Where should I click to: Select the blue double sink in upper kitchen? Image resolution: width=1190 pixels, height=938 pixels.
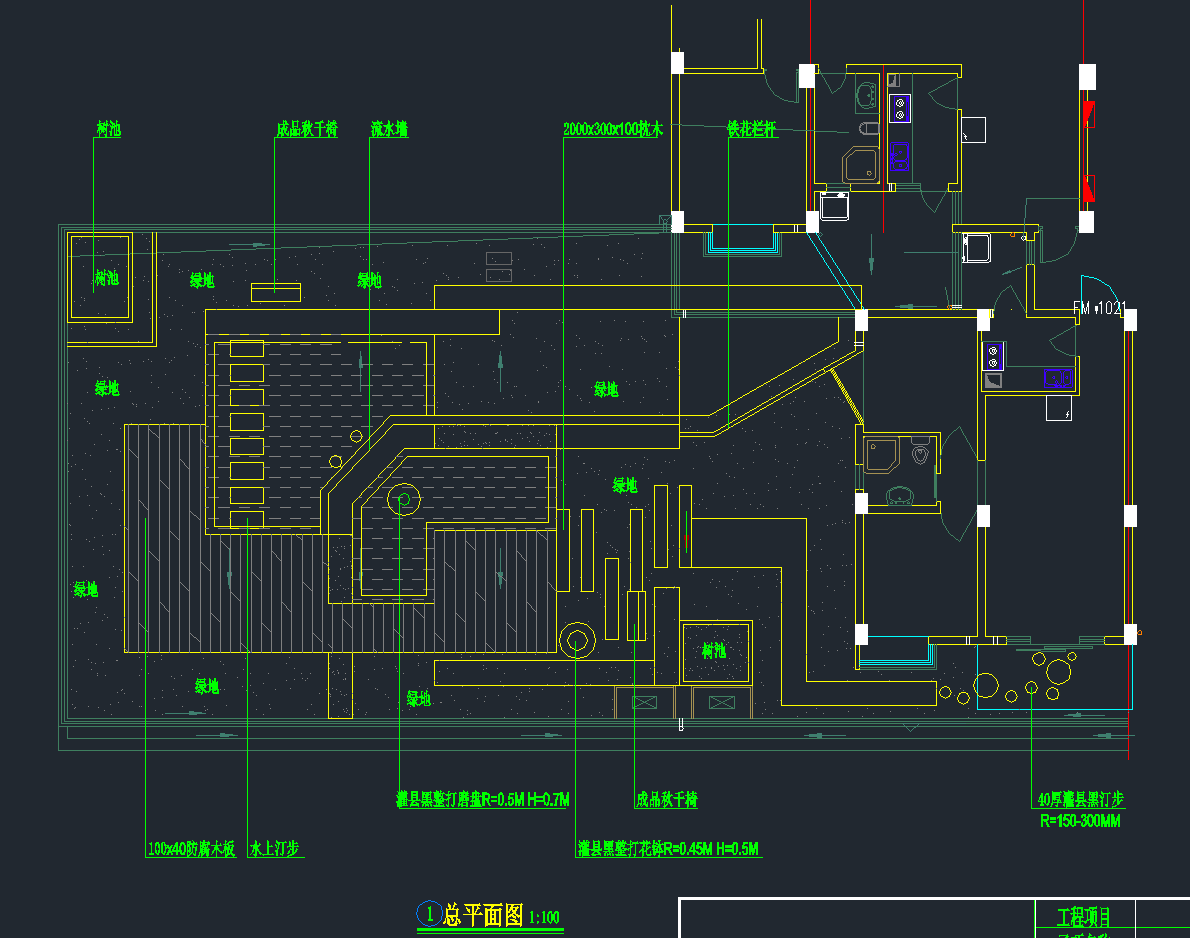pos(899,155)
